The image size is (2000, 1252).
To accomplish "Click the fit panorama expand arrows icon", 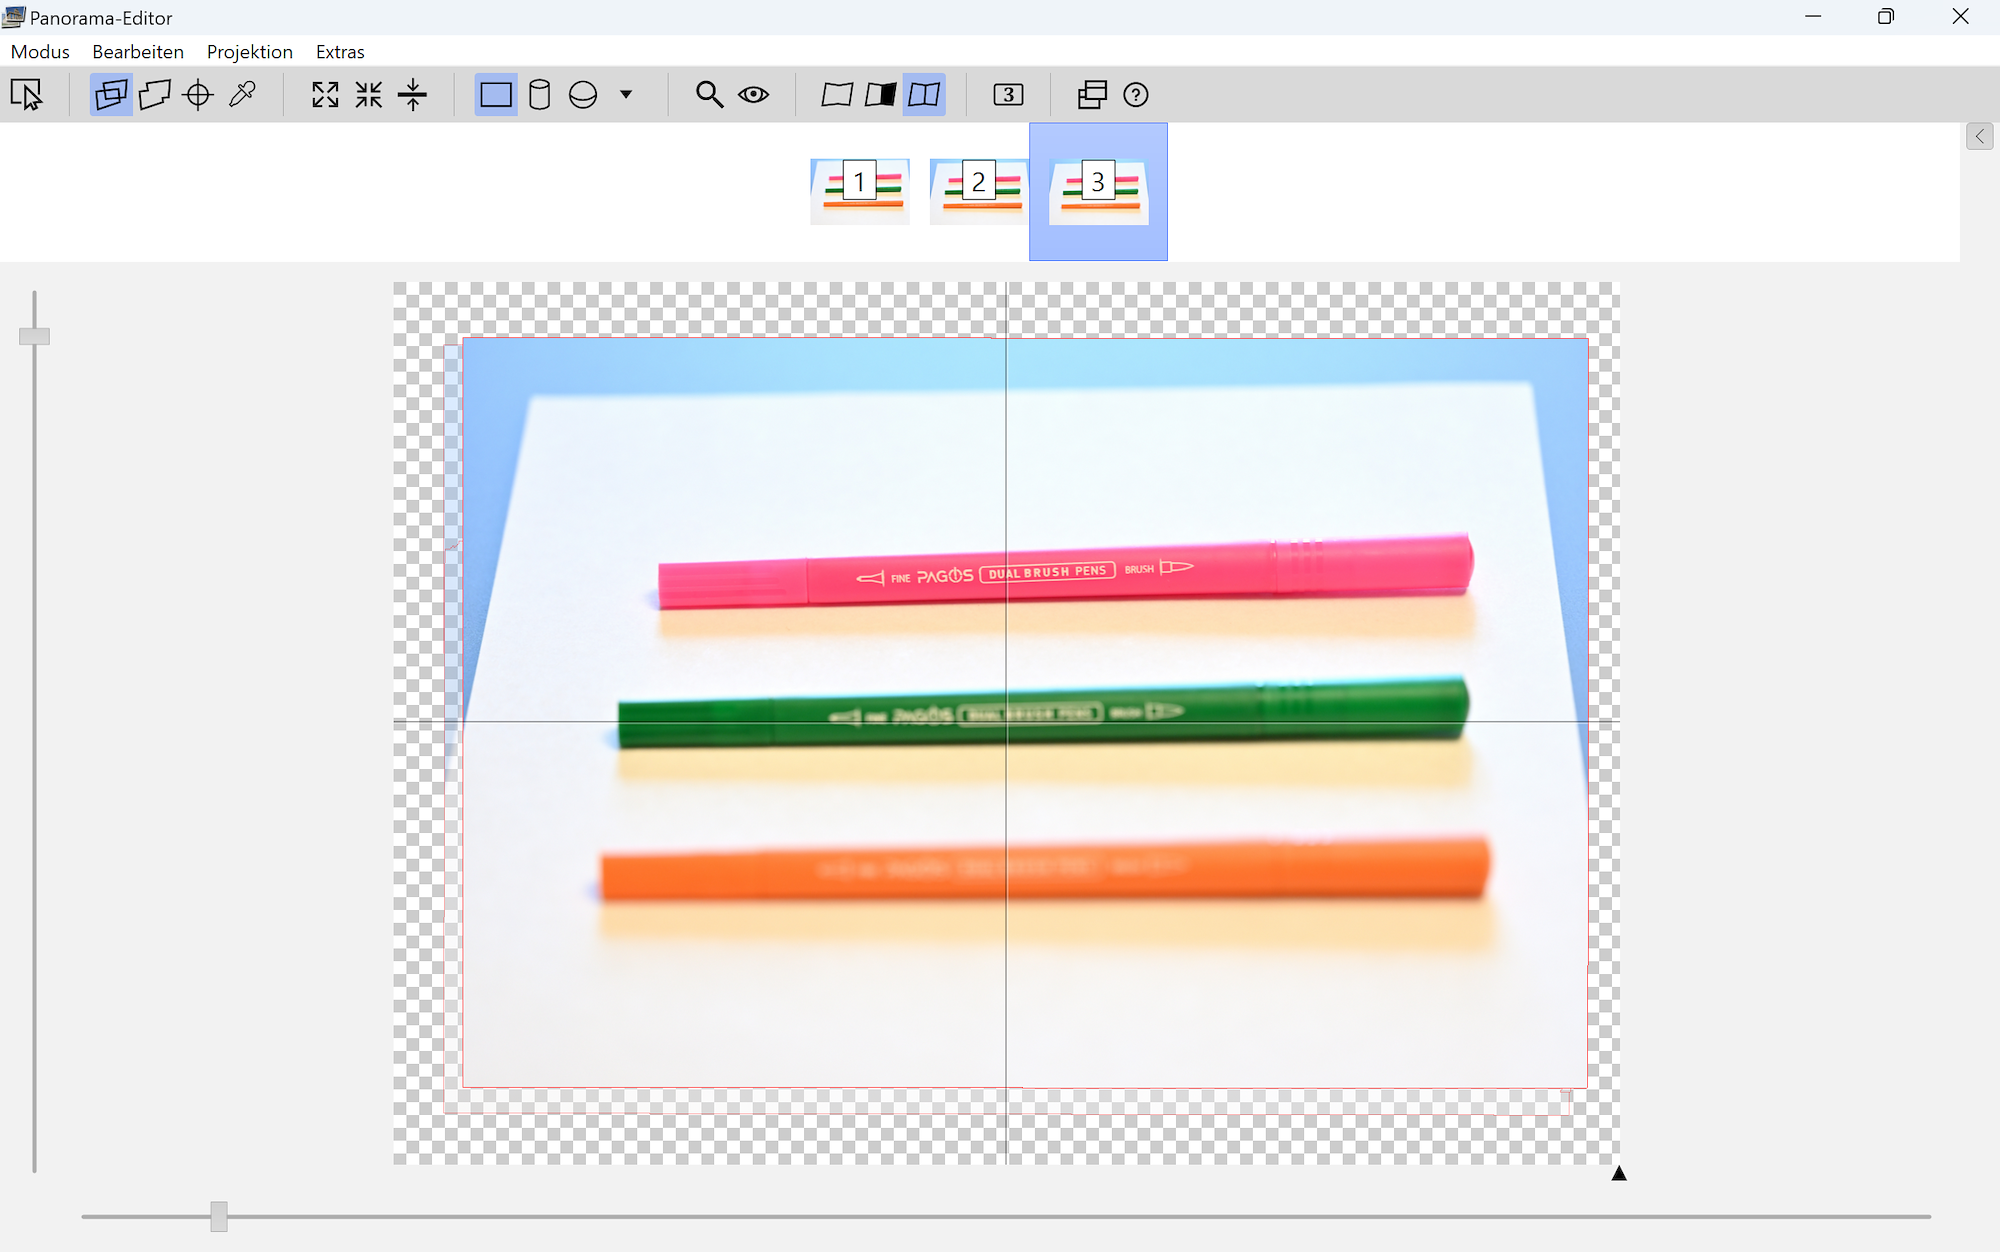I will click(325, 95).
